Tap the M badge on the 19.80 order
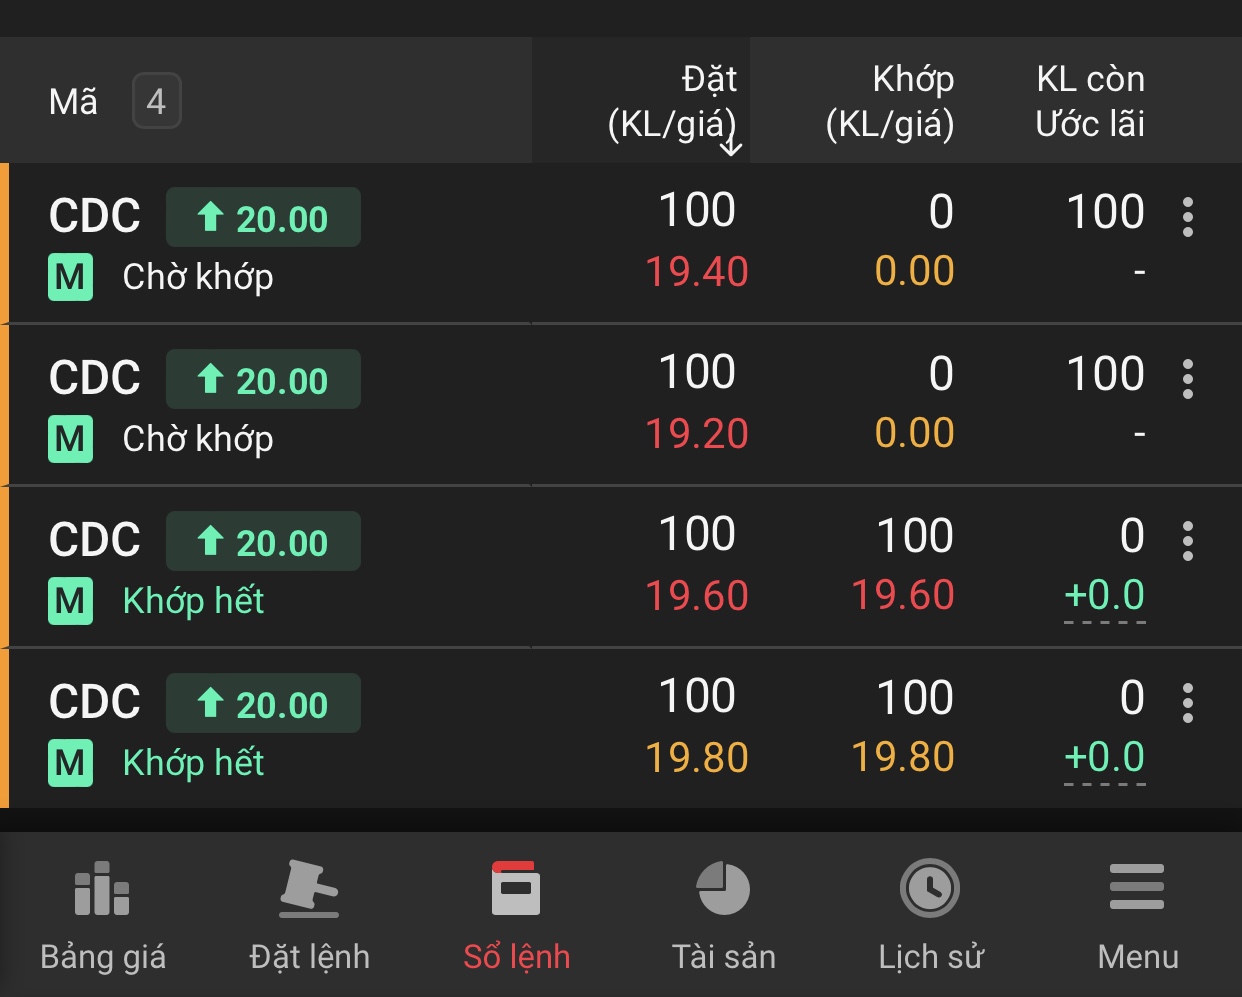Viewport: 1242px width, 997px height. [x=70, y=763]
